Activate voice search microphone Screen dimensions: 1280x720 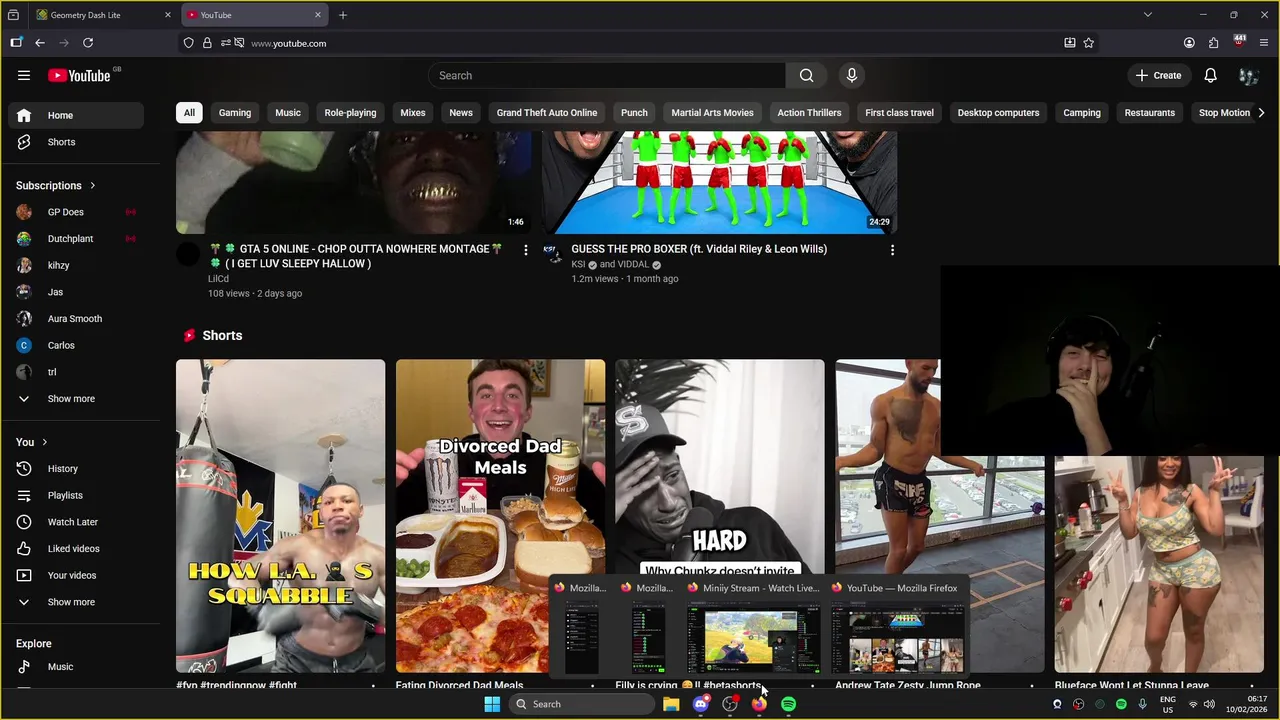[x=852, y=75]
